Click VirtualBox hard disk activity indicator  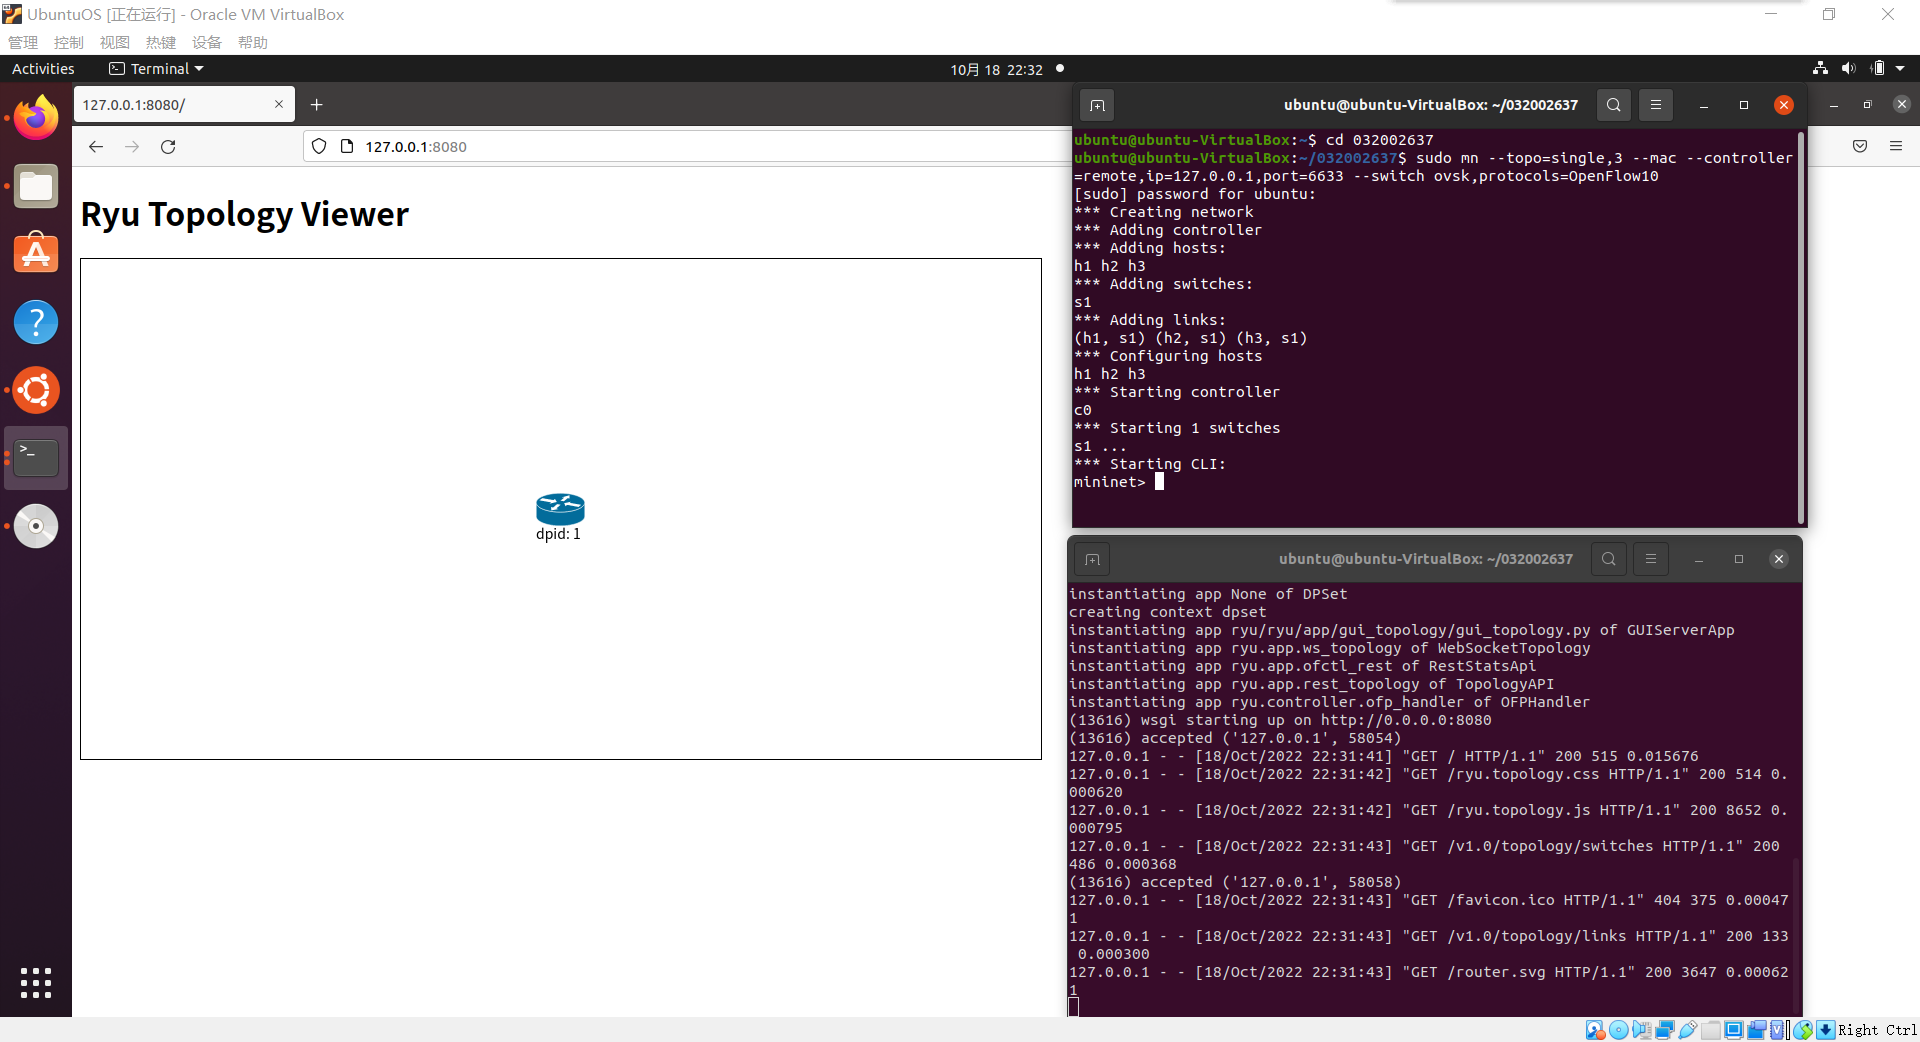coord(1595,1030)
